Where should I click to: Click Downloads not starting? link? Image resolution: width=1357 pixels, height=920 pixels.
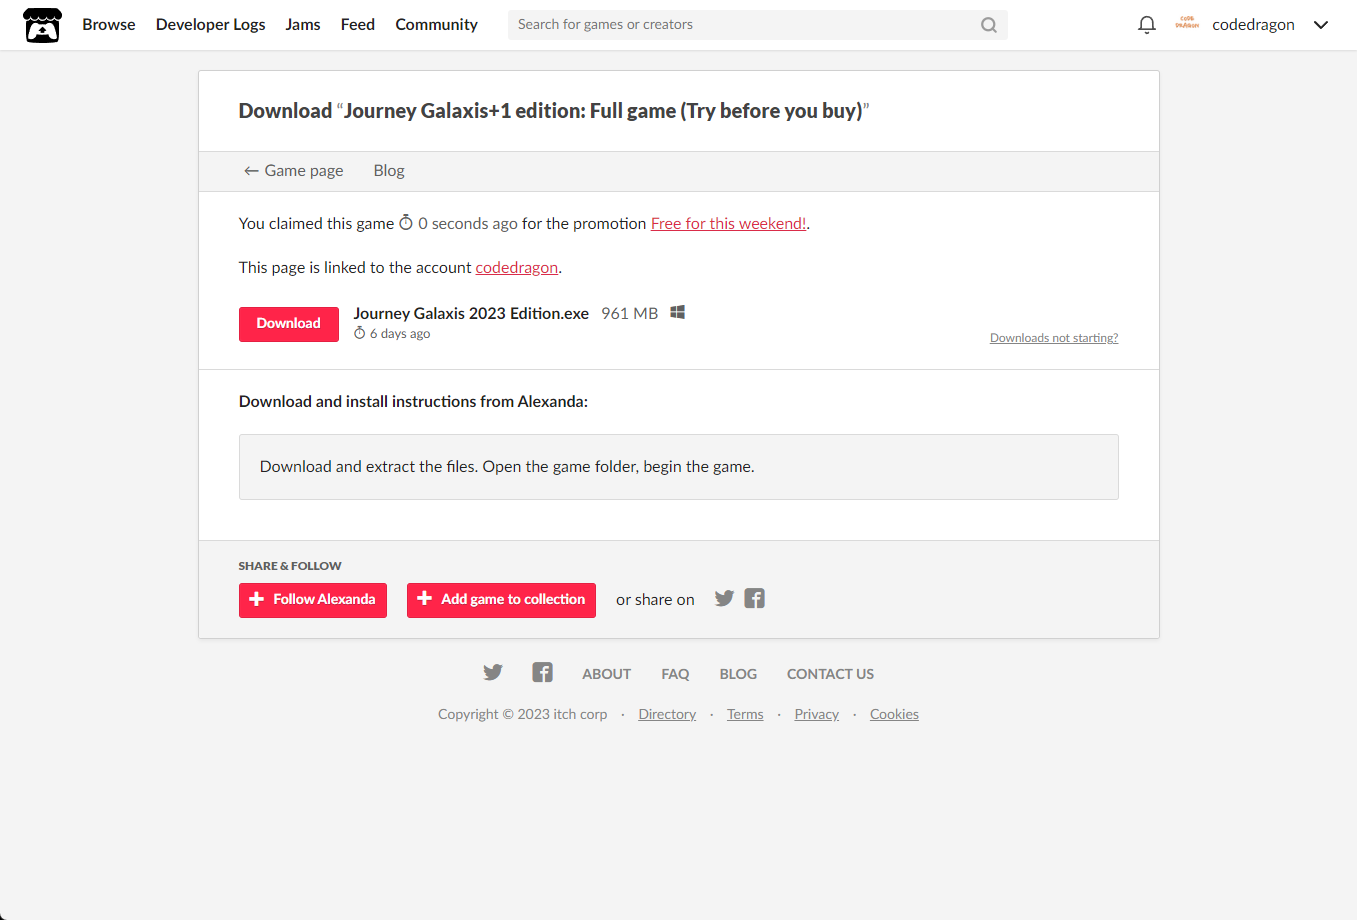[x=1054, y=338]
